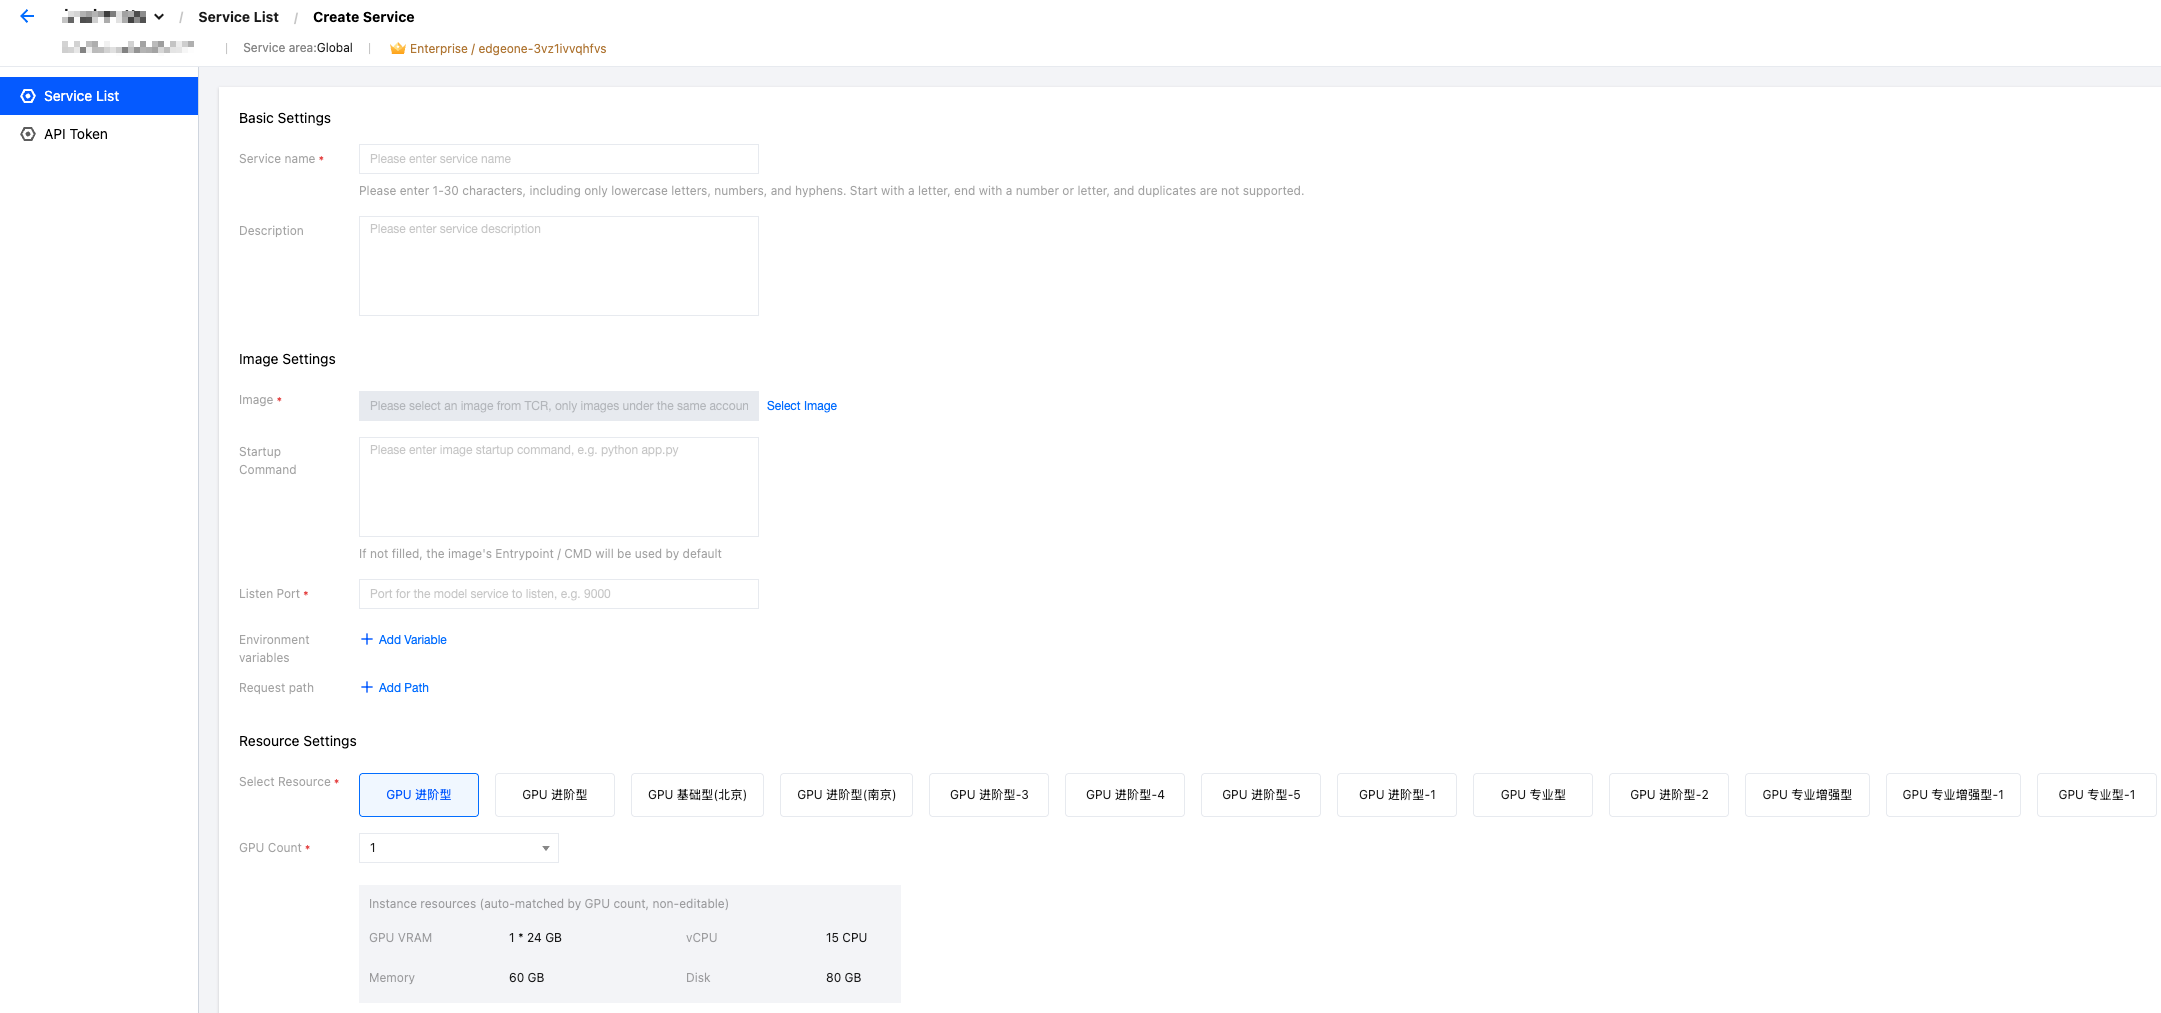This screenshot has width=2161, height=1013.
Task: Select the highlighted blue GPU 进阶型 resource
Action: [419, 795]
